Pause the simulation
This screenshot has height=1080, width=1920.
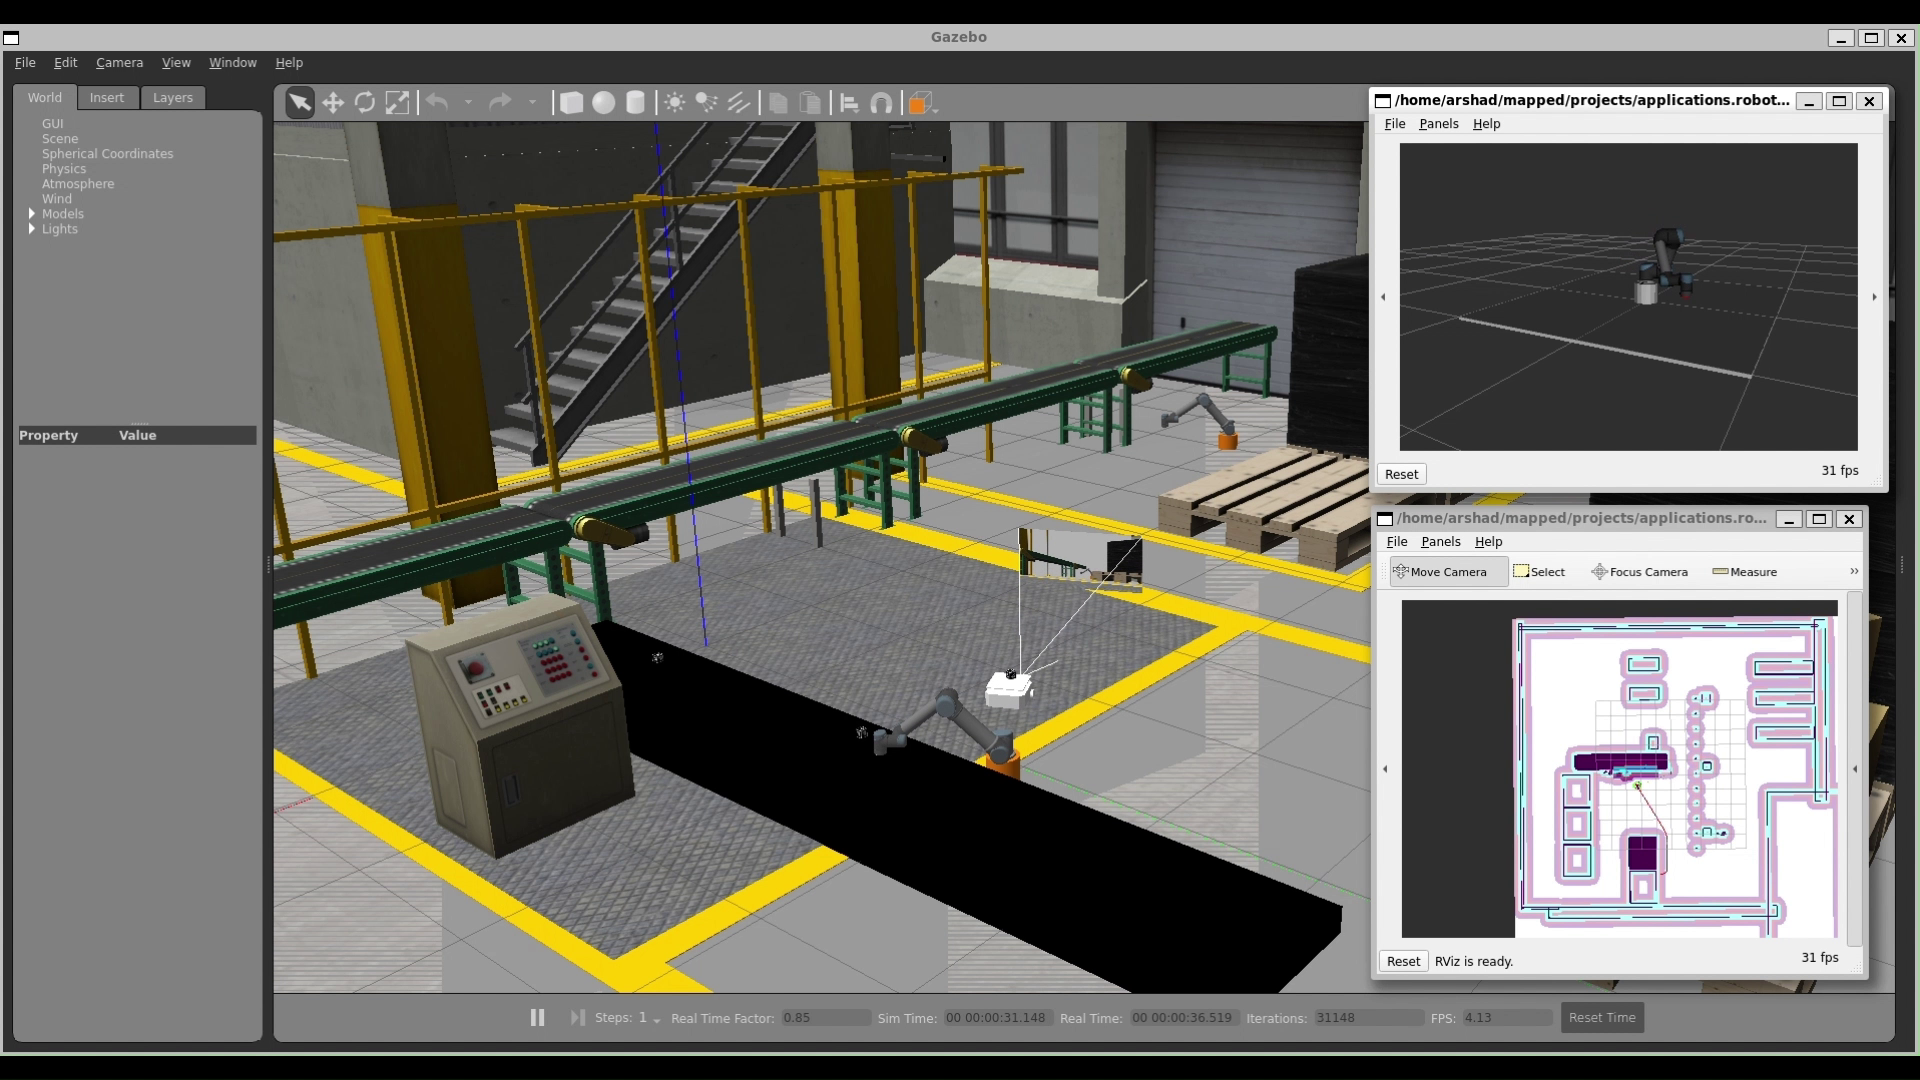point(537,1017)
